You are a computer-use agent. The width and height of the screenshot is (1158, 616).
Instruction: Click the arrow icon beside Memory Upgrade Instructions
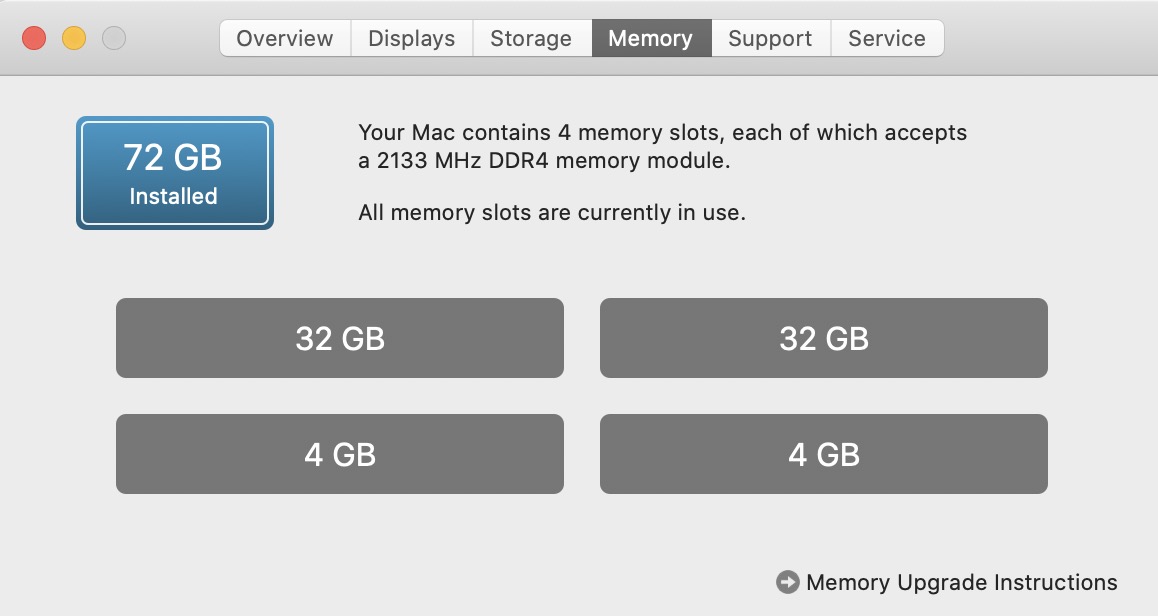click(788, 582)
